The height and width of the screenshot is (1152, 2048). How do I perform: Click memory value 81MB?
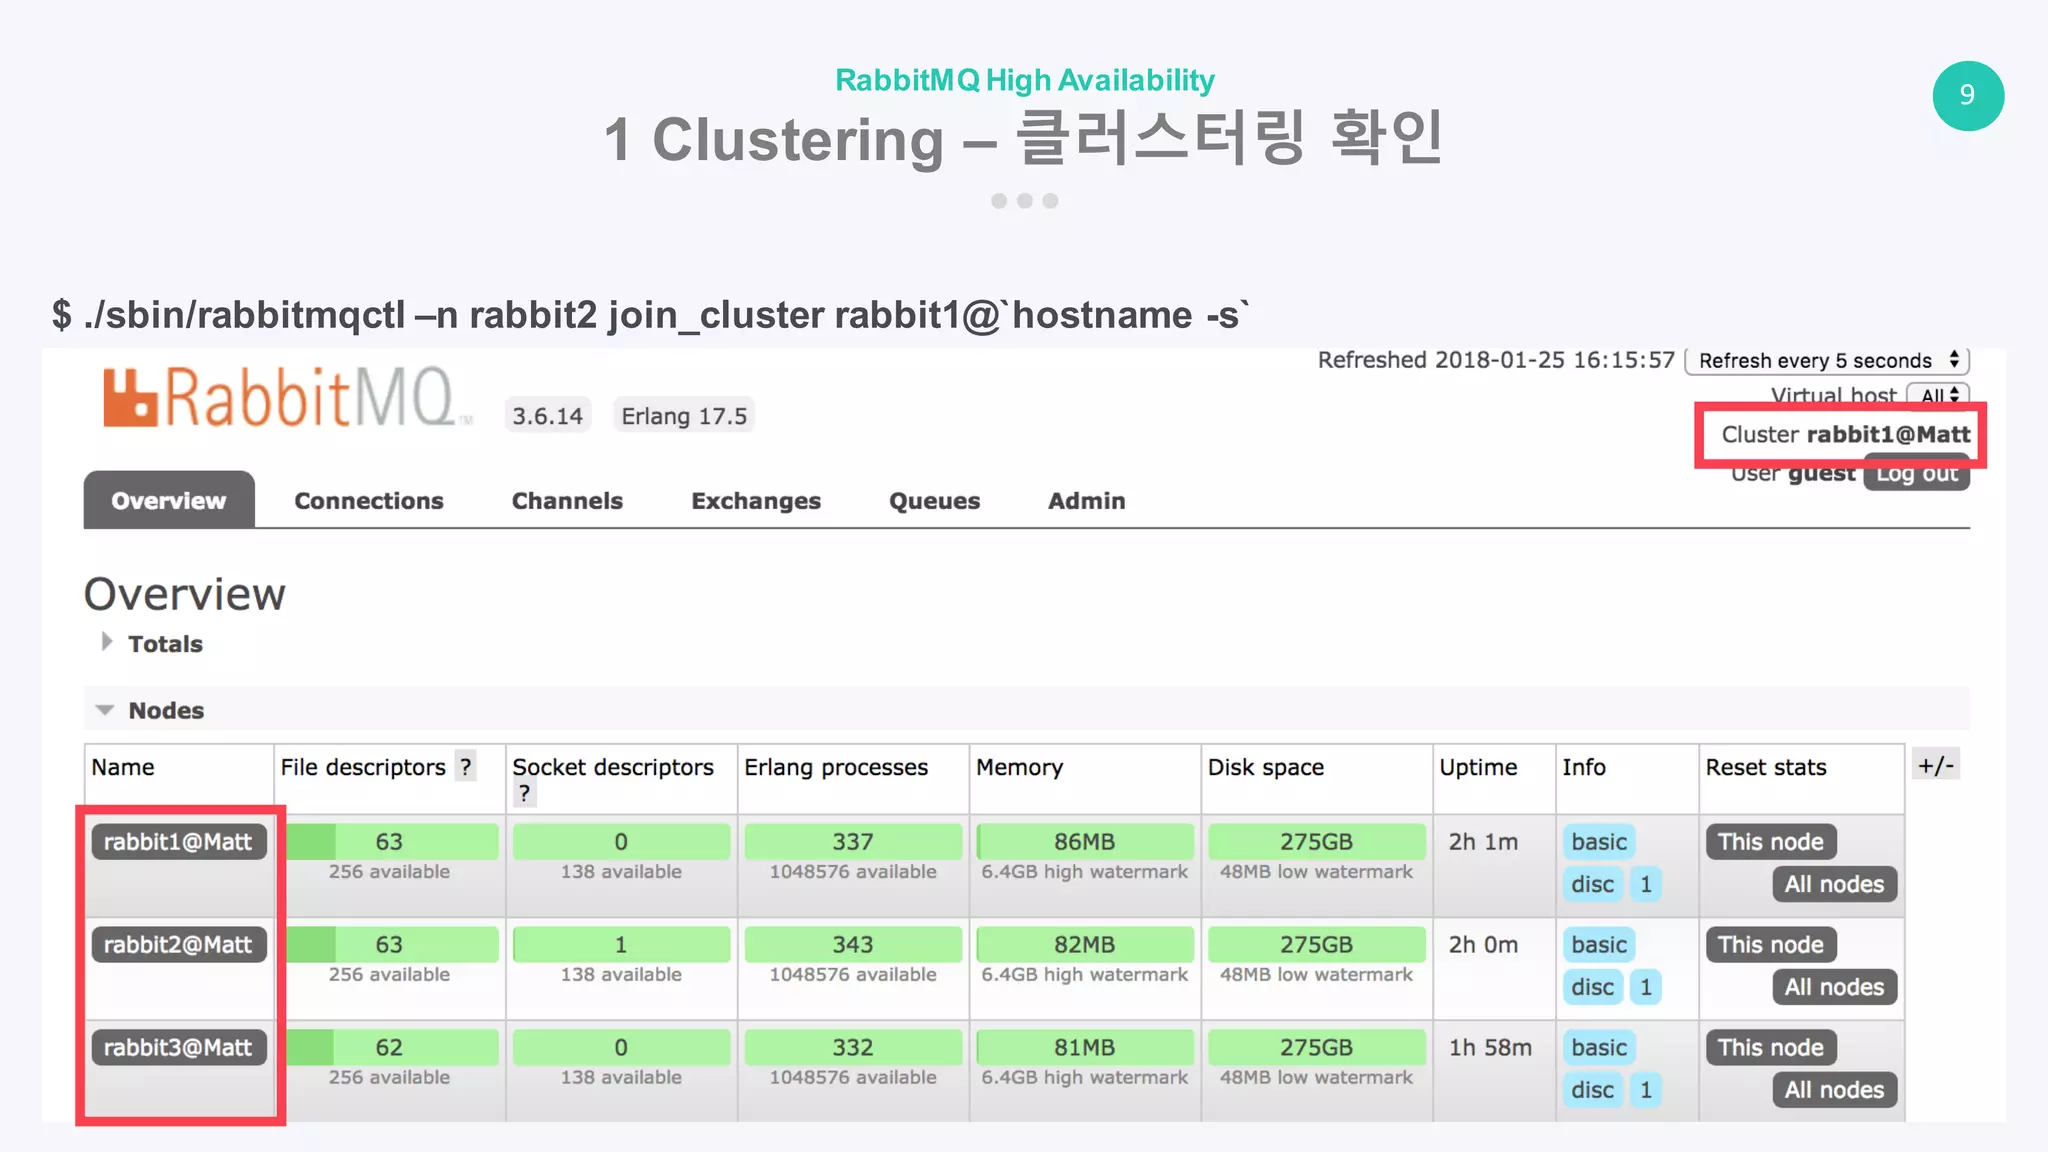1085,1048
